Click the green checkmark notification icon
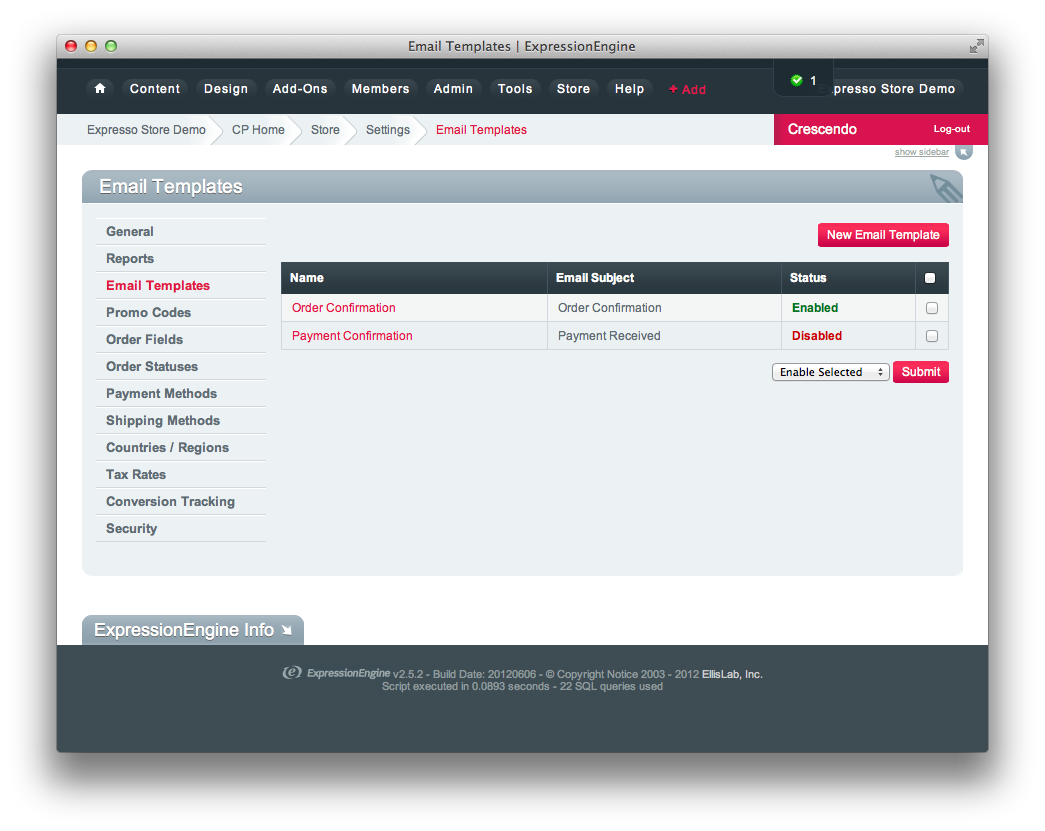The image size is (1045, 831). [x=796, y=80]
